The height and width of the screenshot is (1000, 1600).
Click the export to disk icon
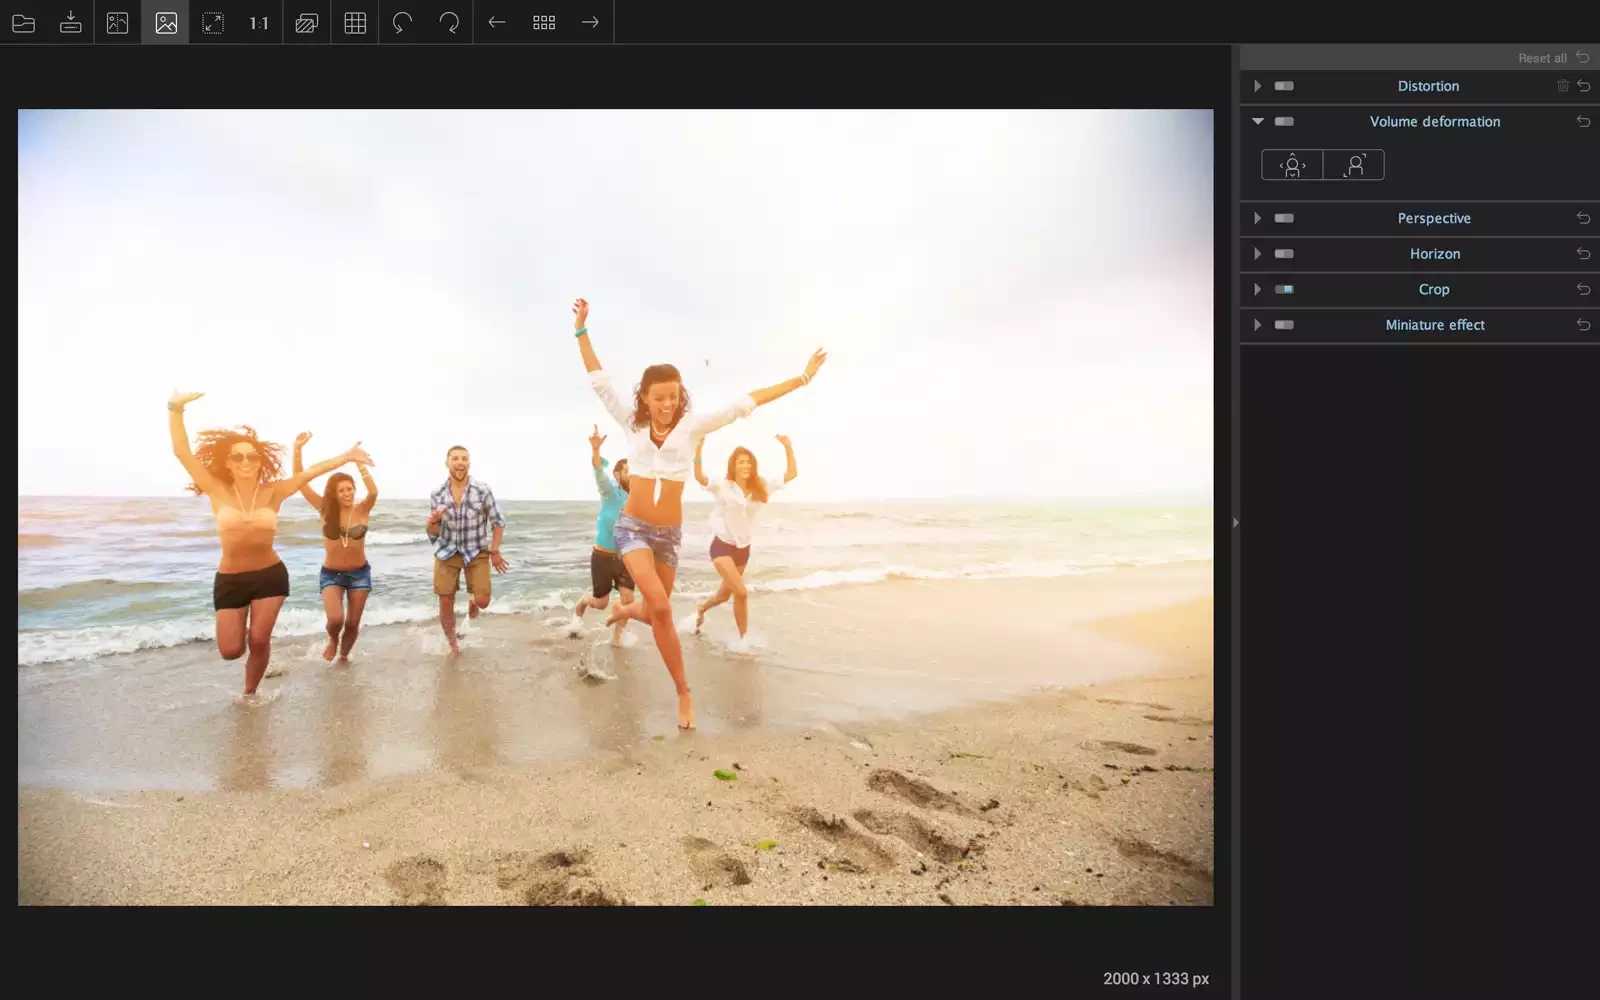click(70, 22)
